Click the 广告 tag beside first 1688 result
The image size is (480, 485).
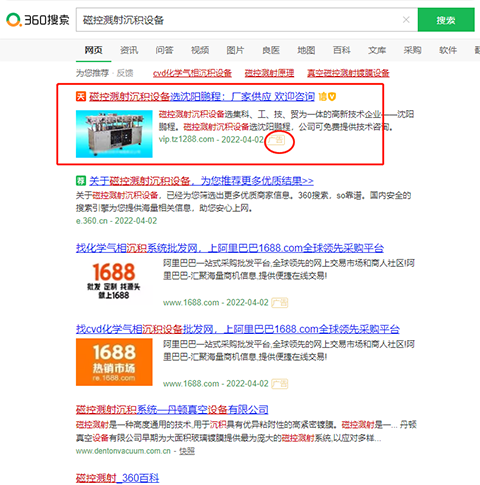click(x=279, y=303)
